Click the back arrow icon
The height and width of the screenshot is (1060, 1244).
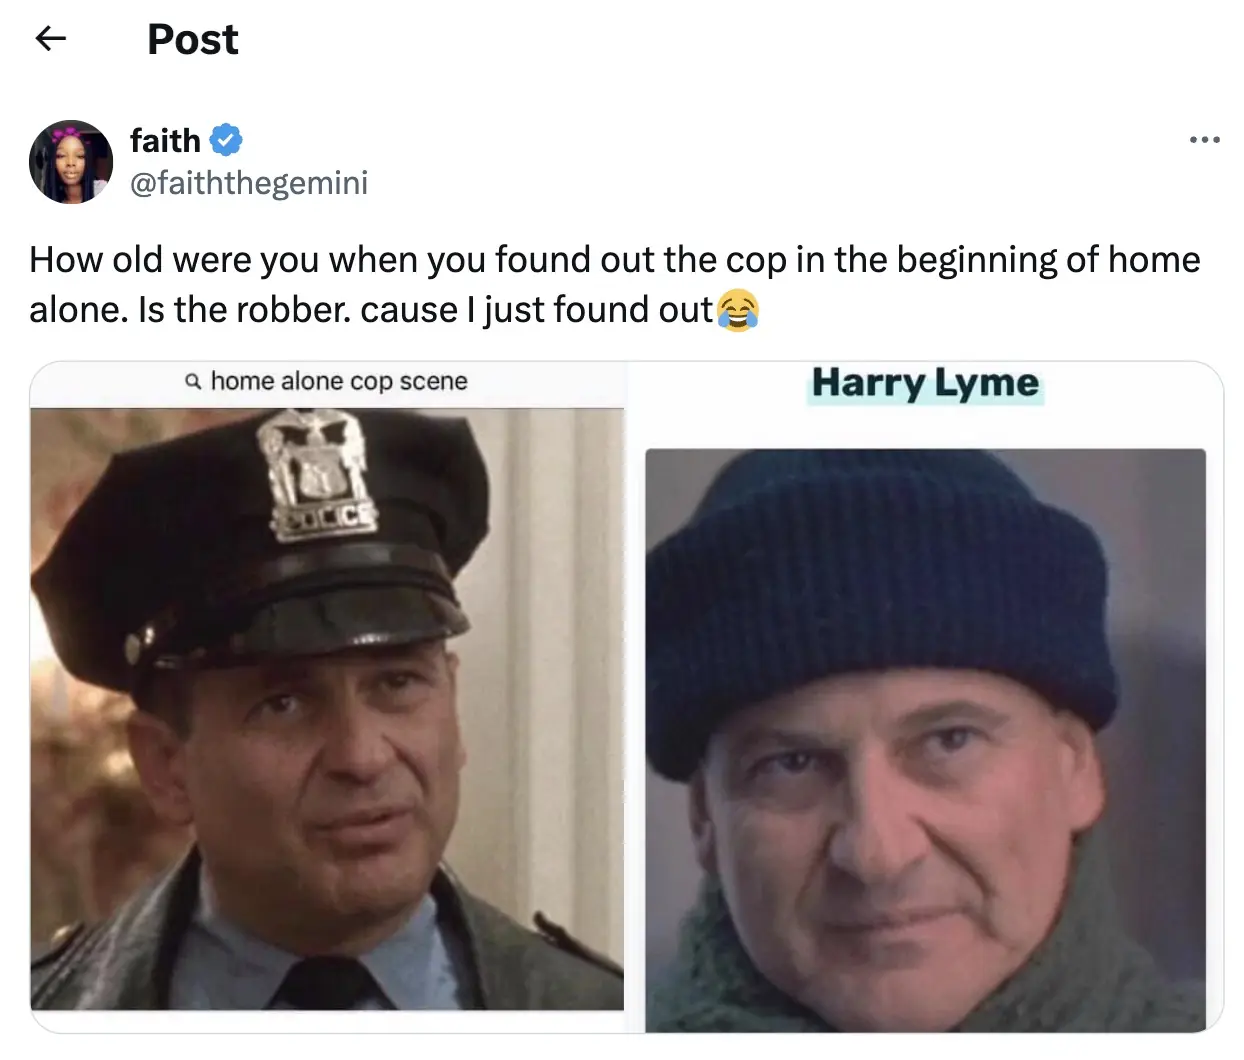(x=50, y=39)
